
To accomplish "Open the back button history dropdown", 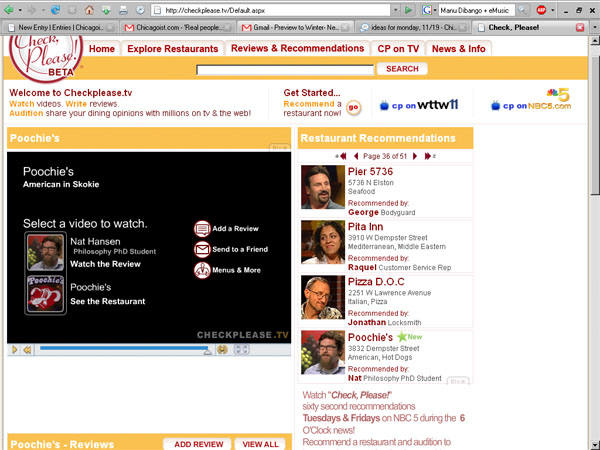I will (x=20, y=10).
